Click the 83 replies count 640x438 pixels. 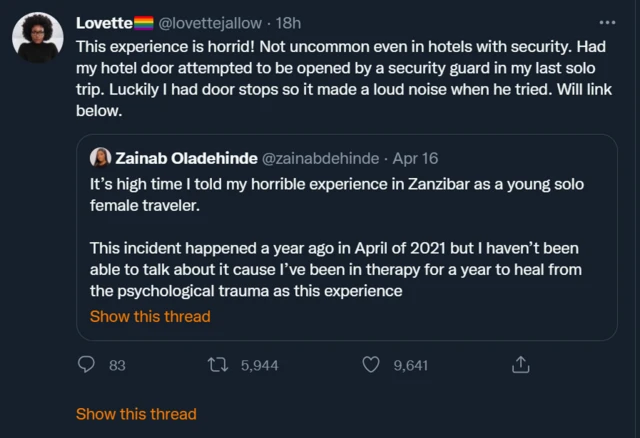pos(117,365)
